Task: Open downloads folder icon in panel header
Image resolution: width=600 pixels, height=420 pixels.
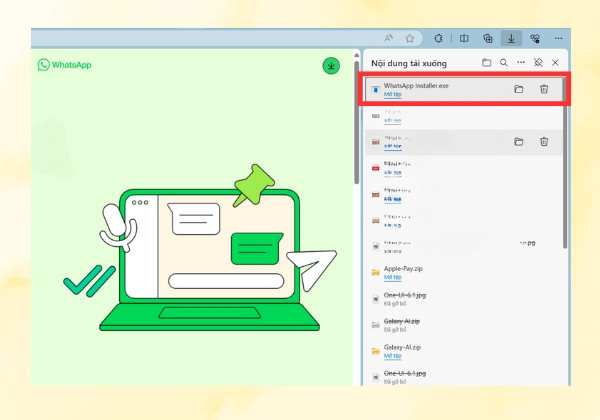Action: 486,62
